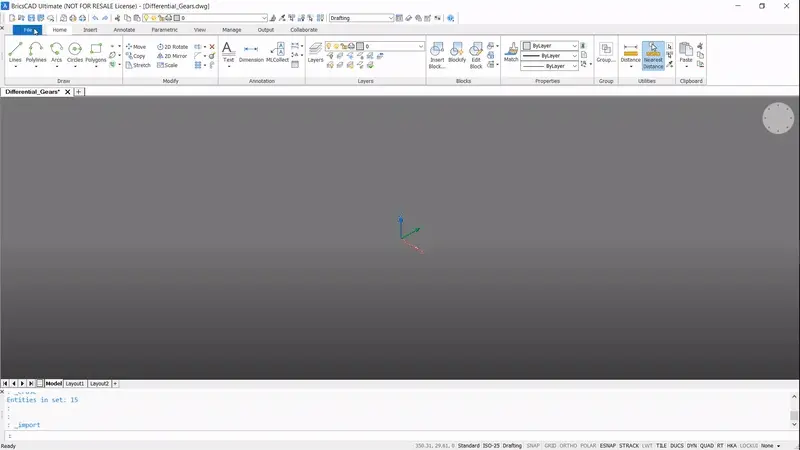Add a new layout with plus button
Screen dimensions: 800x450
point(115,383)
